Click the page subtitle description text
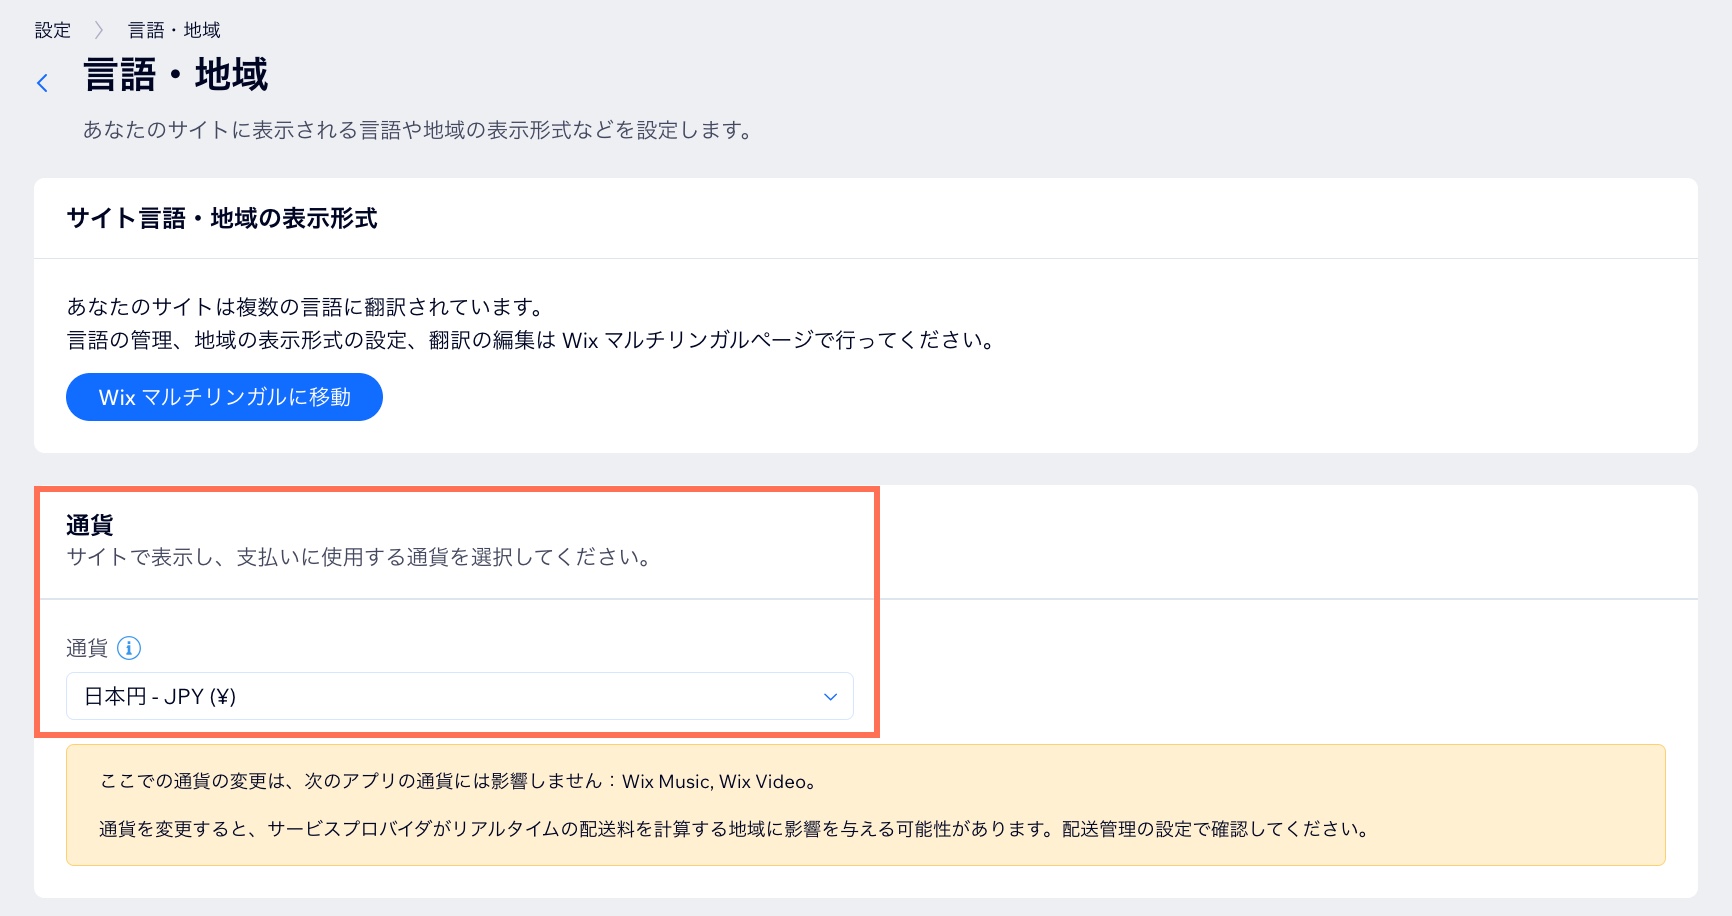This screenshot has width=1732, height=916. tap(418, 130)
